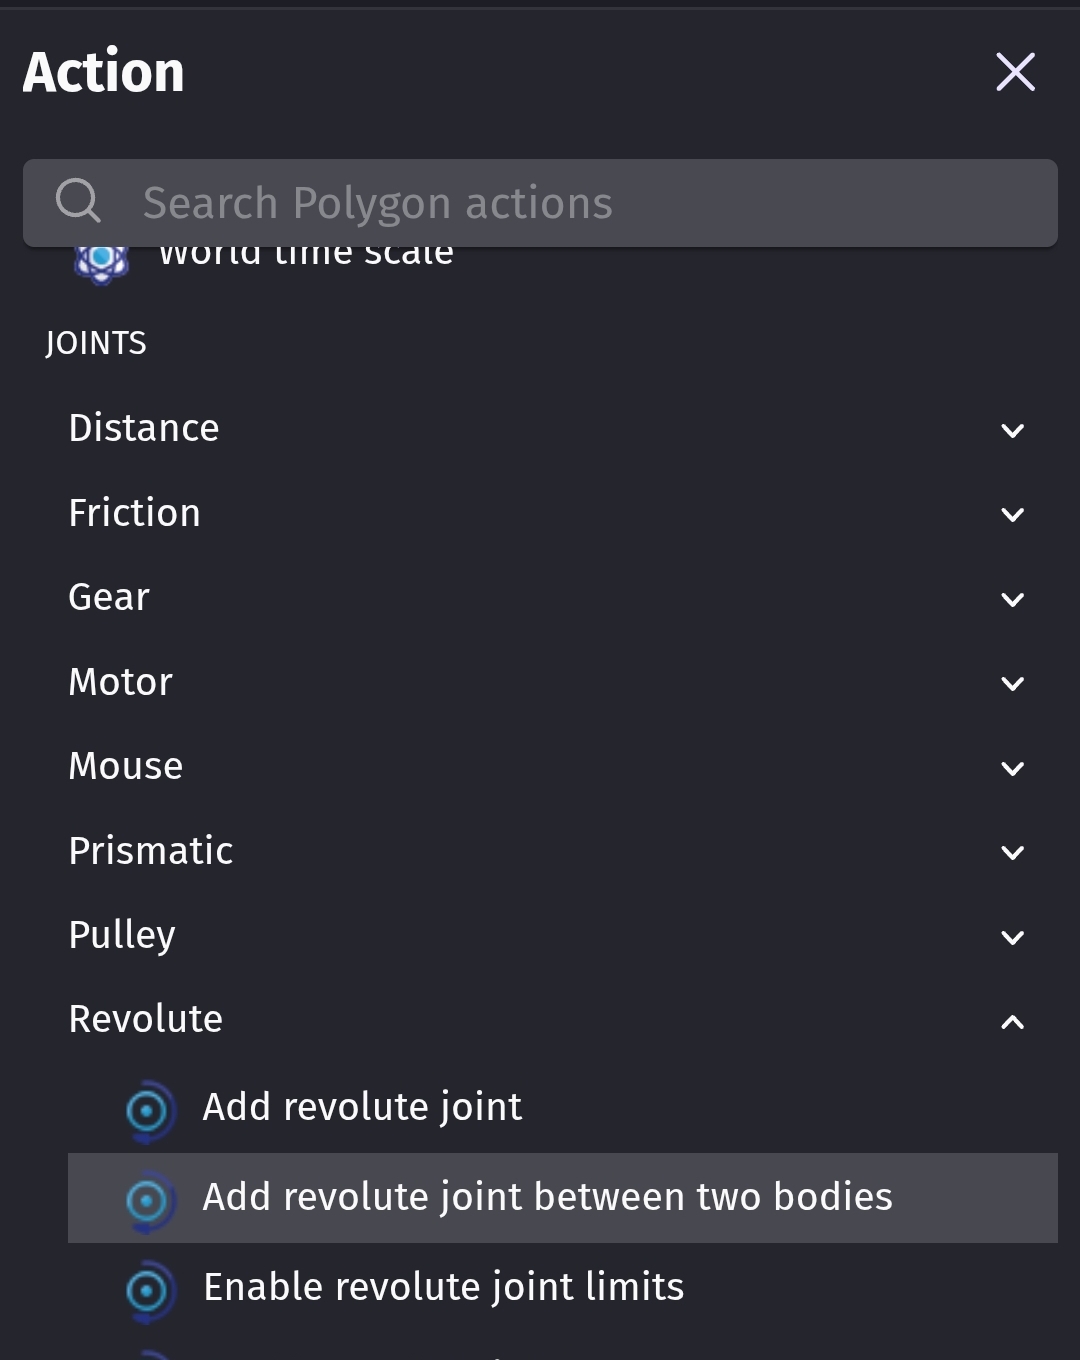The height and width of the screenshot is (1360, 1080).
Task: Expand the Distance joint category
Action: (1012, 430)
